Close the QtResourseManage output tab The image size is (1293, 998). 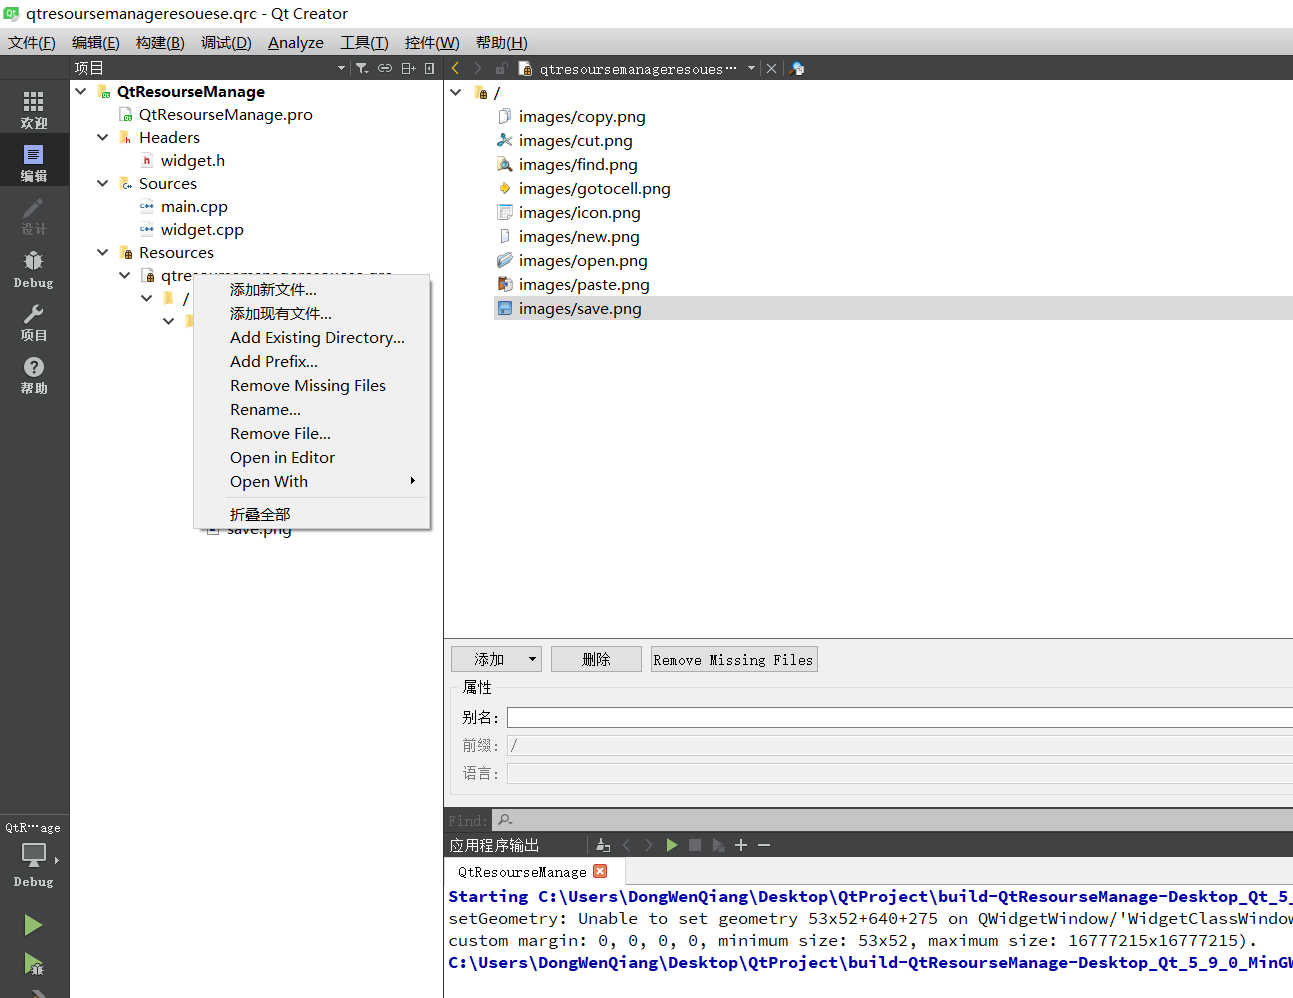click(600, 871)
